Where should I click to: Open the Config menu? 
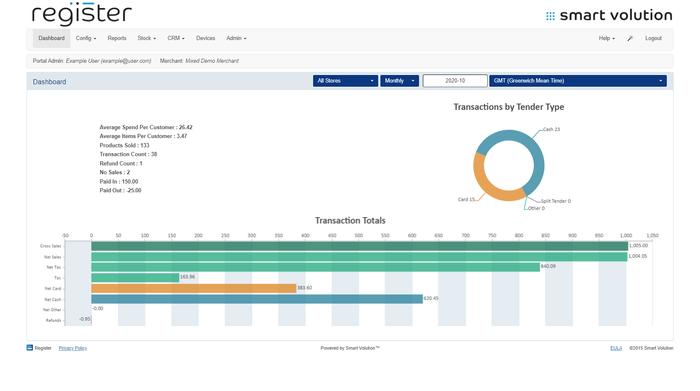[86, 38]
